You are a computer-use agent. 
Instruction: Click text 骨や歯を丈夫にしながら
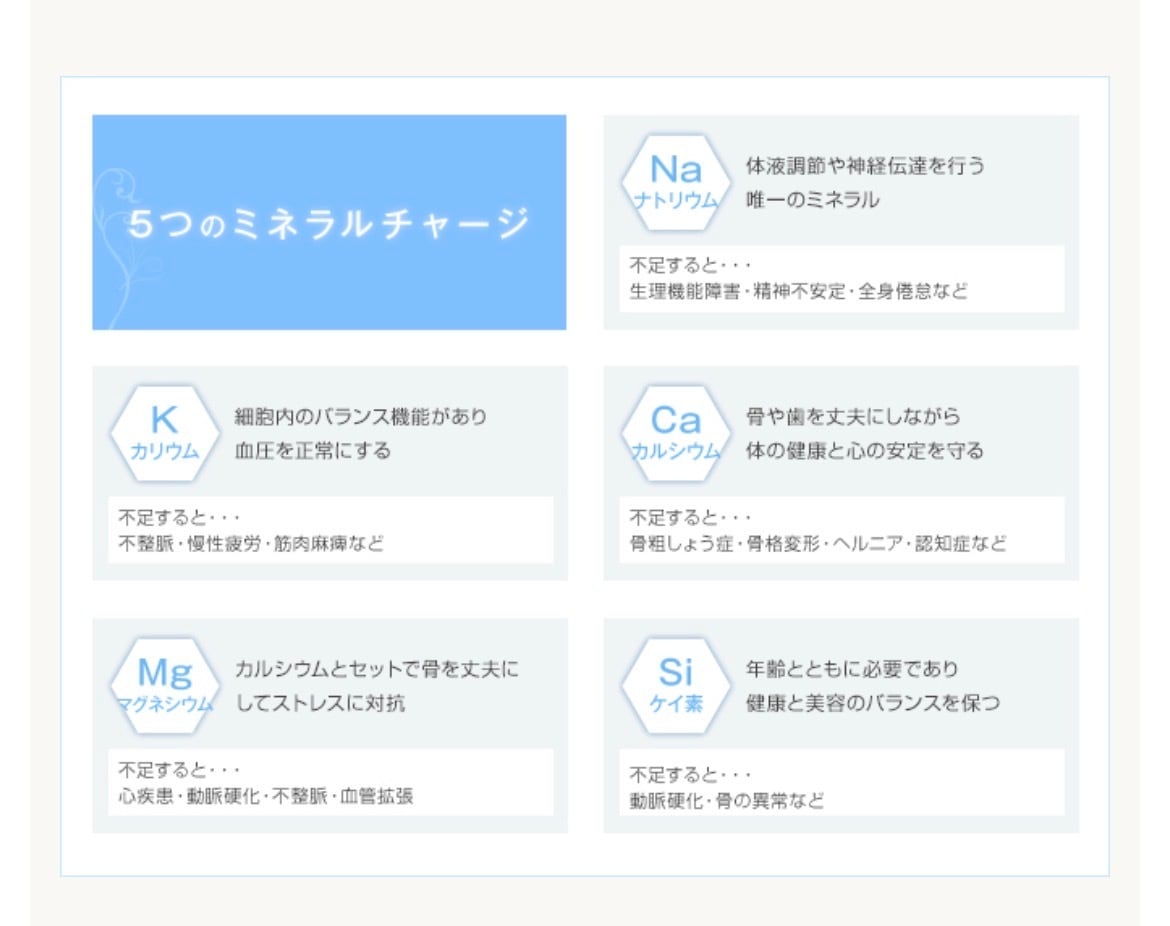pyautogui.click(x=853, y=416)
